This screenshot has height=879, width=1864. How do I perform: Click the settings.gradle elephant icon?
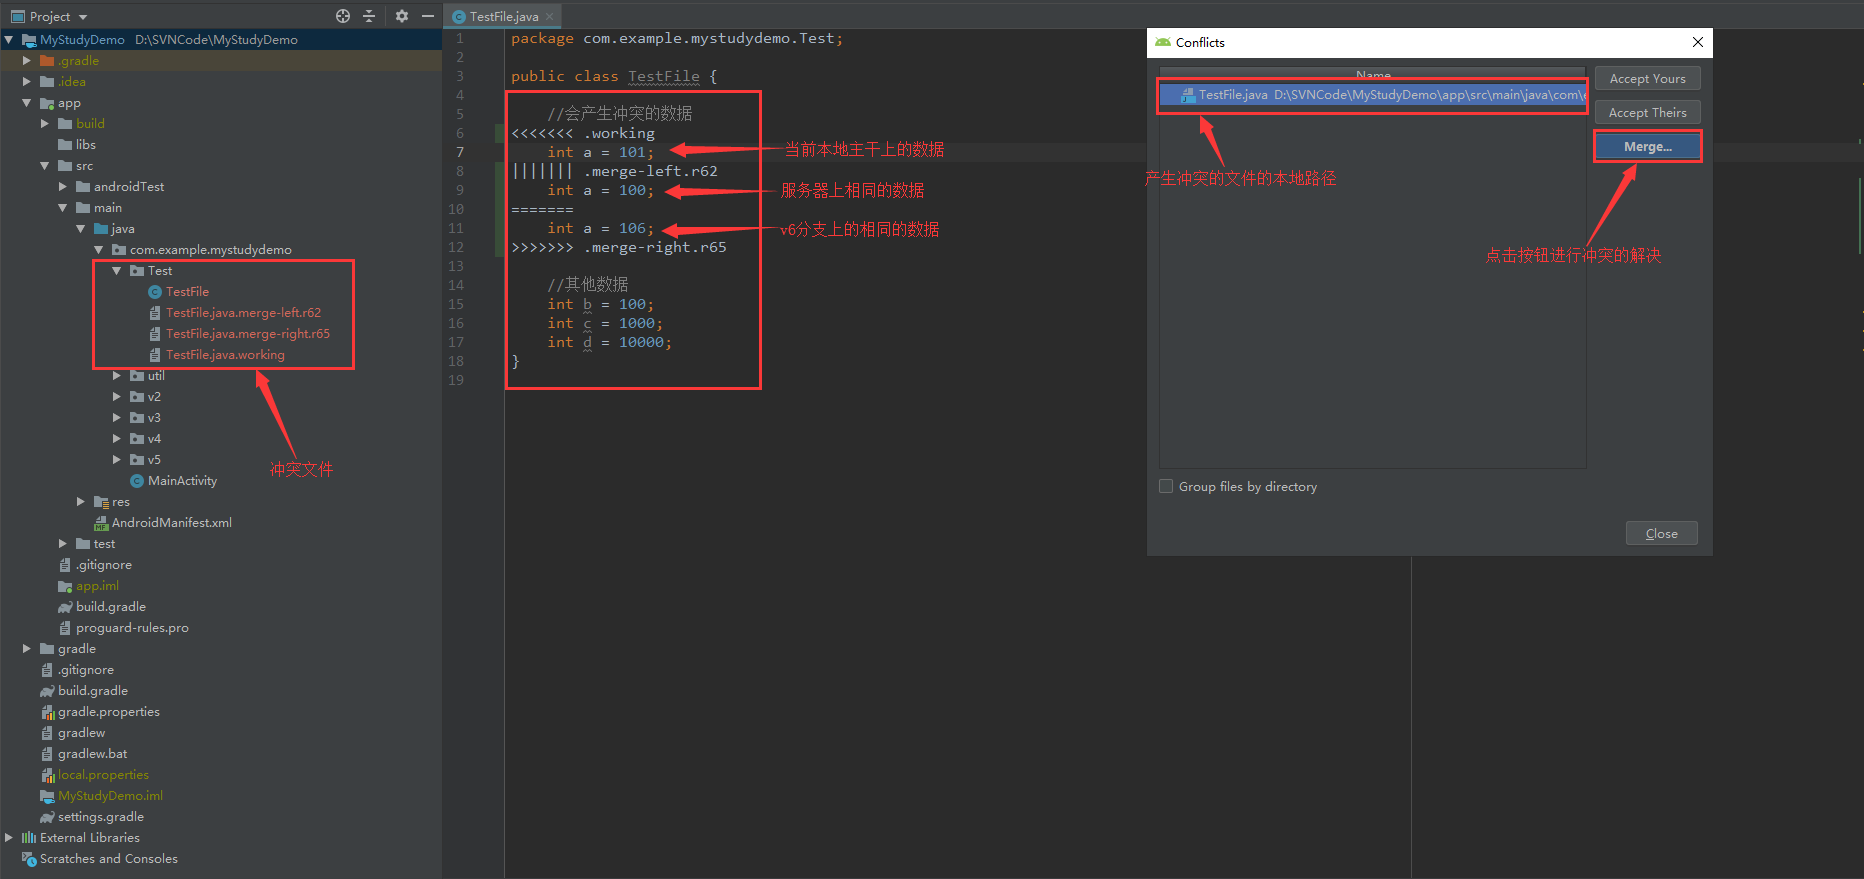47,817
